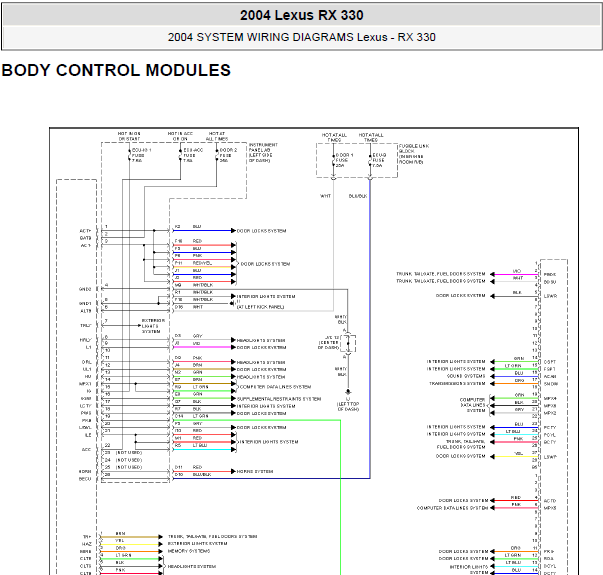Click the '2004 Lexus RX 330' title
Viewport: 603px width, 575px height.
[302, 15]
